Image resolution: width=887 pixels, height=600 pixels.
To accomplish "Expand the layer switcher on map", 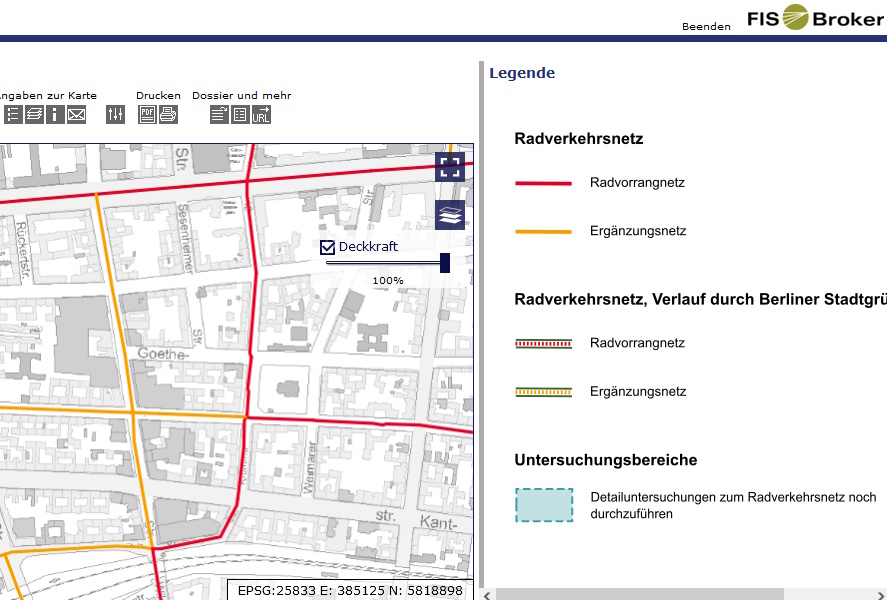I will click(x=450, y=215).
